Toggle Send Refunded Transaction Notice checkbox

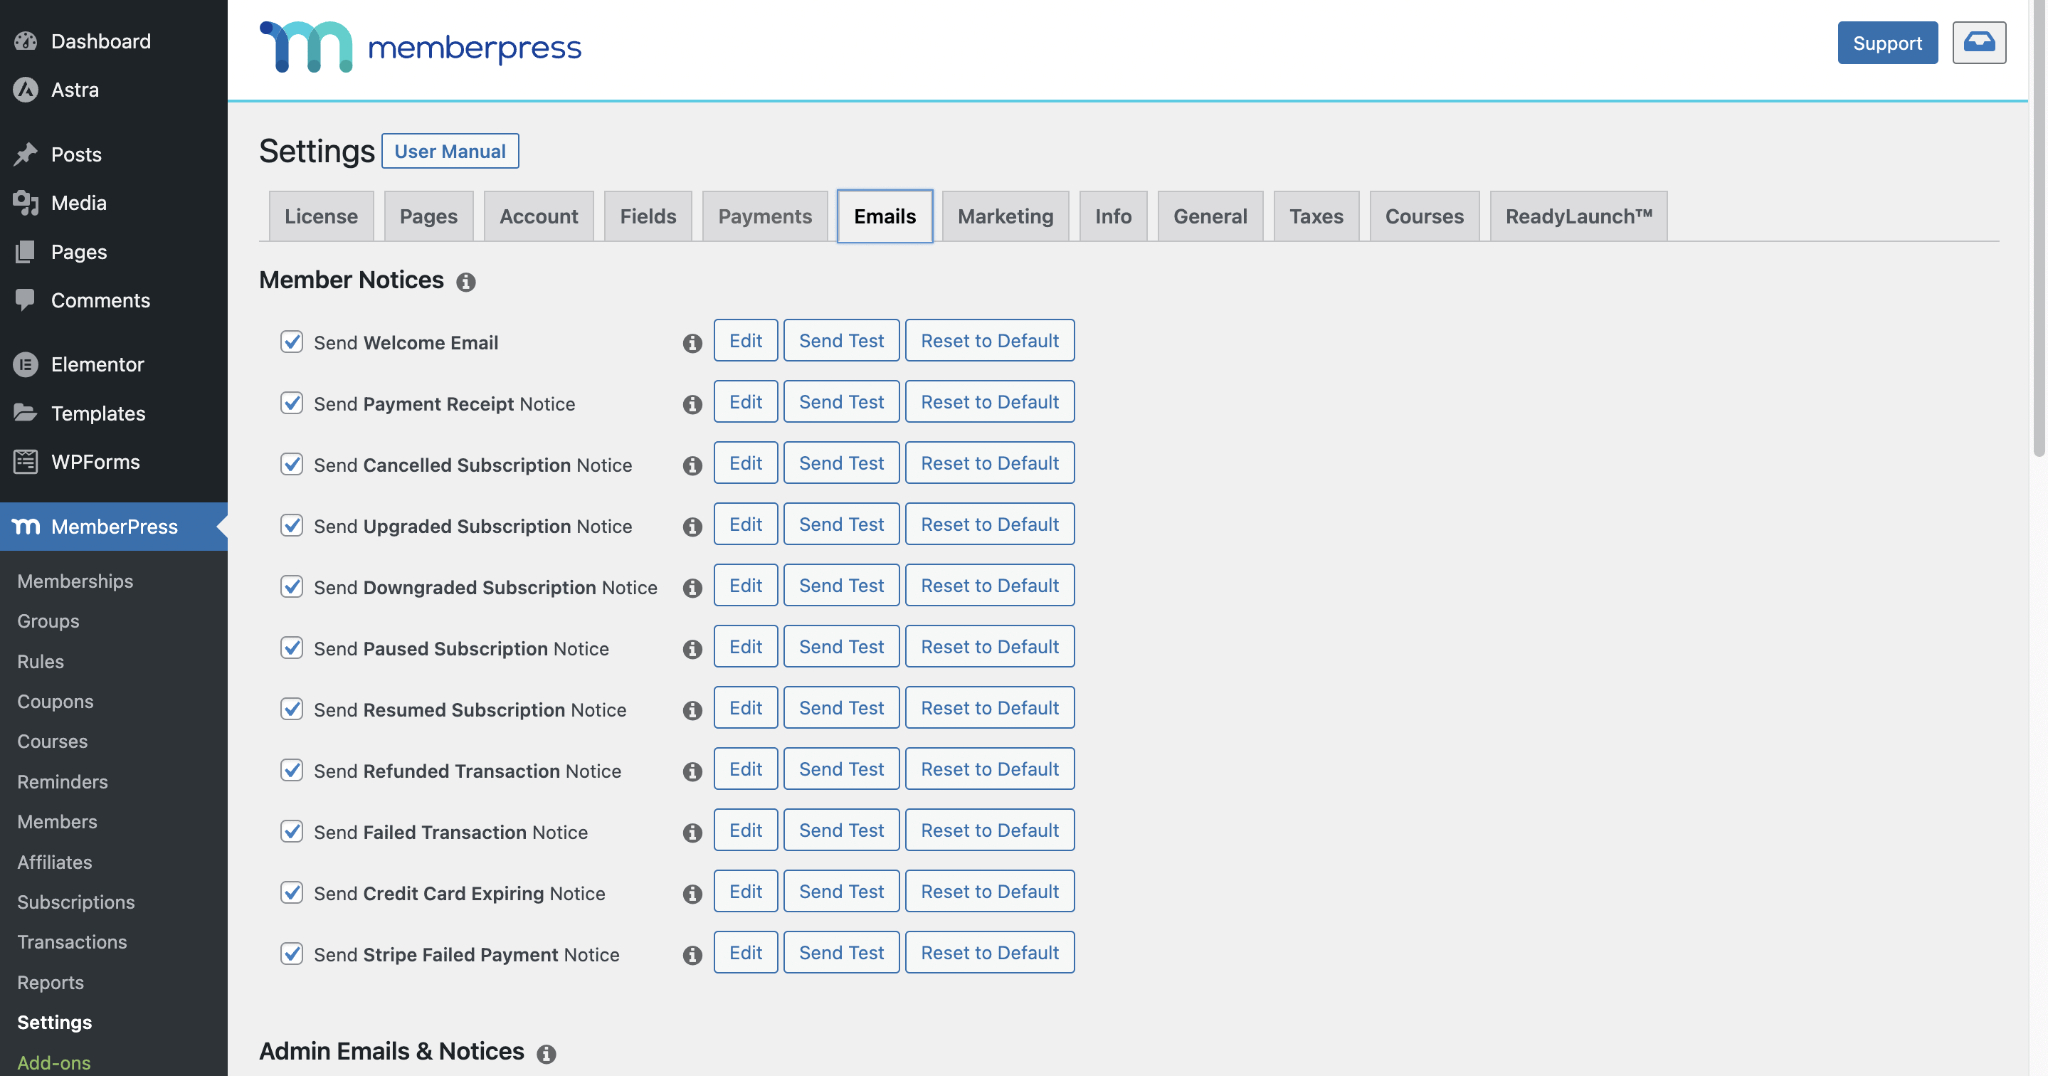(292, 770)
